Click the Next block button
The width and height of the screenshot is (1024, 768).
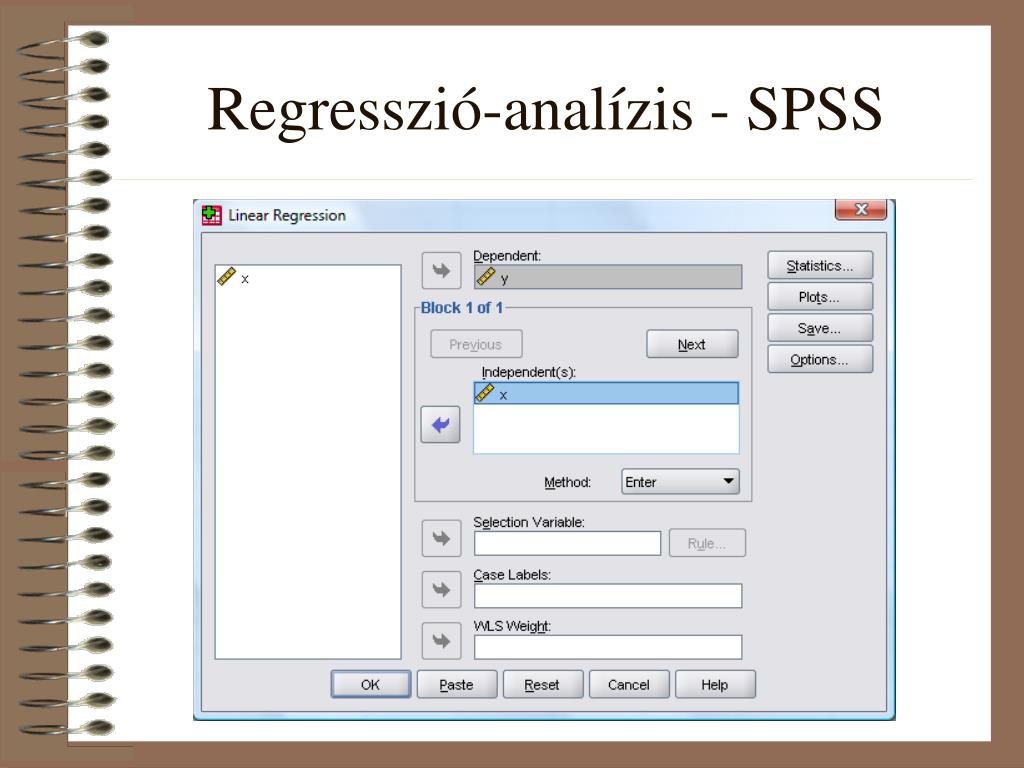pyautogui.click(x=692, y=344)
